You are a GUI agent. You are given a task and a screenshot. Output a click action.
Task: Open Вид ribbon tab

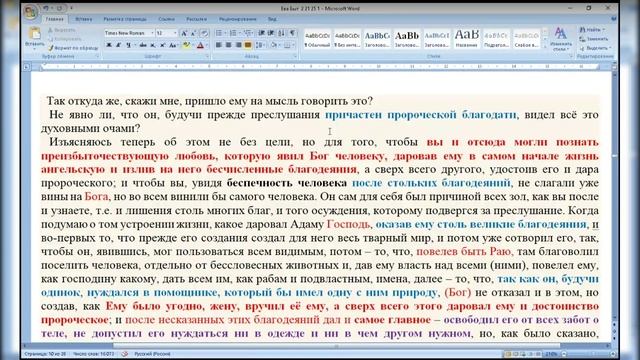click(x=272, y=19)
